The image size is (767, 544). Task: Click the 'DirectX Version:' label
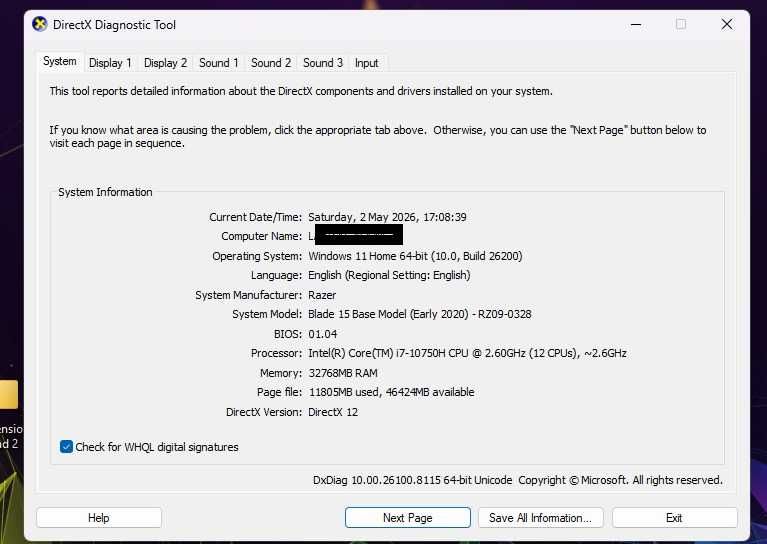pos(264,412)
